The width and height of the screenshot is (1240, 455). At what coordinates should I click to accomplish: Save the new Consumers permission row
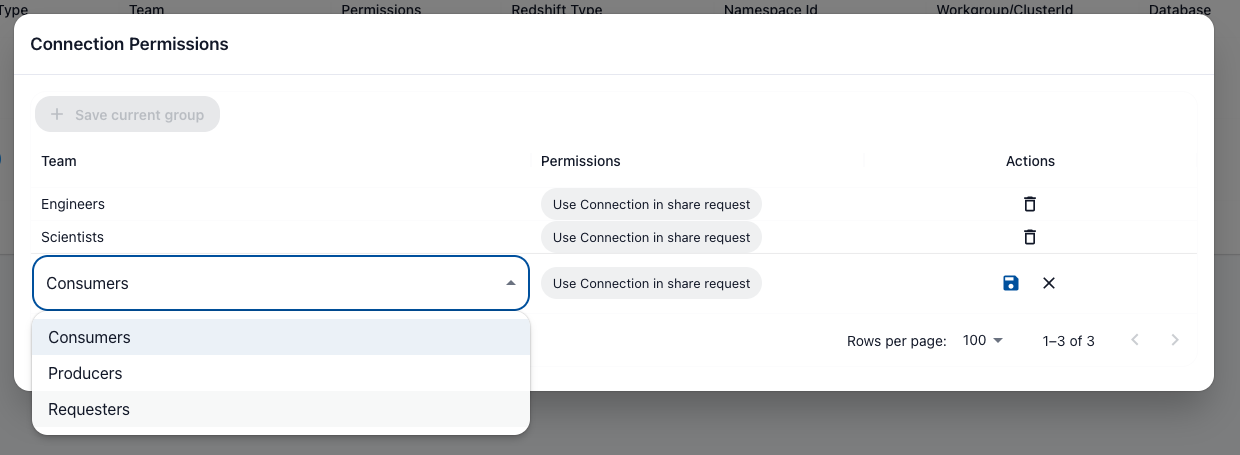coord(1011,283)
